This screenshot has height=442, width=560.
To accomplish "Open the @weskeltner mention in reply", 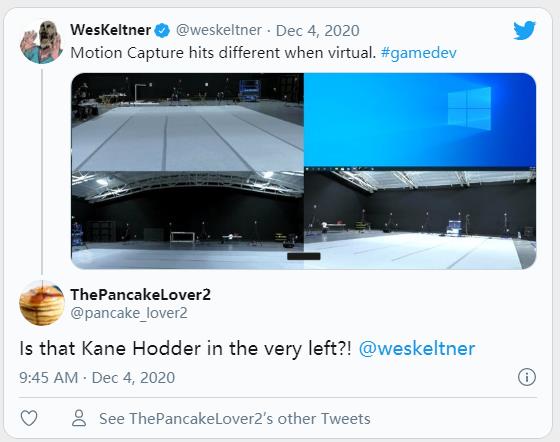I will (x=416, y=348).
